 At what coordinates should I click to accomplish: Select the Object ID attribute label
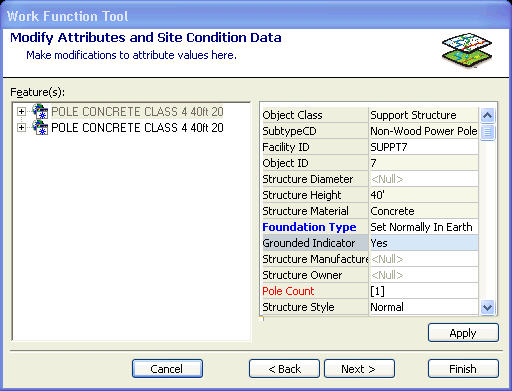(x=315, y=163)
